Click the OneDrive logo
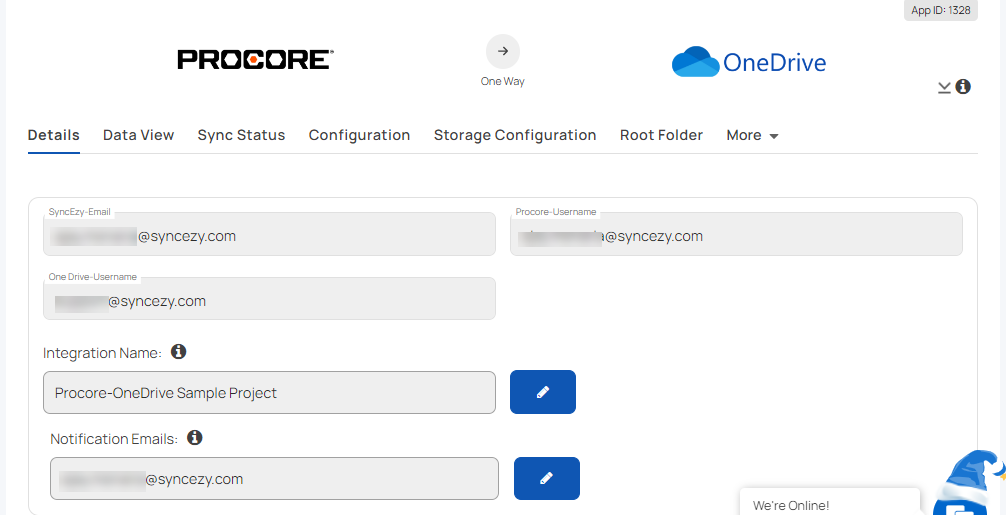This screenshot has width=1006, height=515. 749,62
